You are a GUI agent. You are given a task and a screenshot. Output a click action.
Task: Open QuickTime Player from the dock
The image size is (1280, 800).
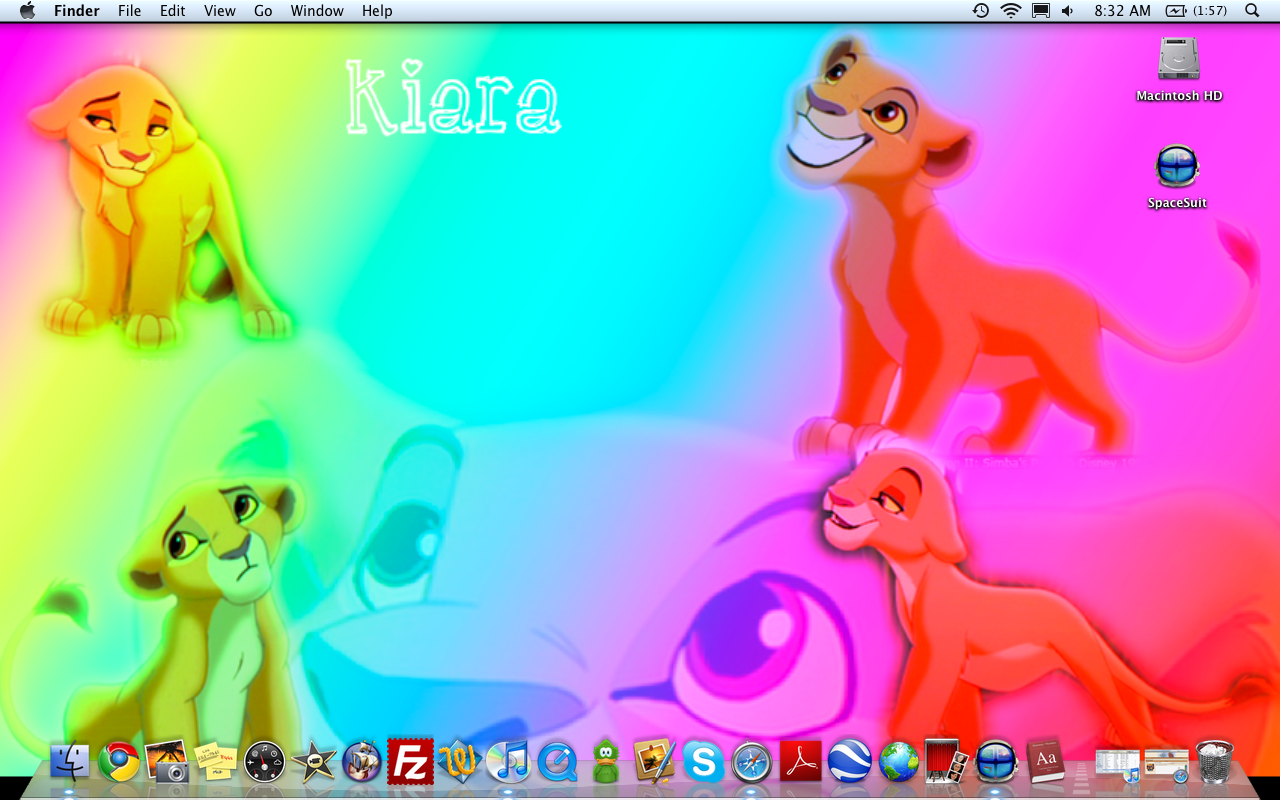click(557, 763)
